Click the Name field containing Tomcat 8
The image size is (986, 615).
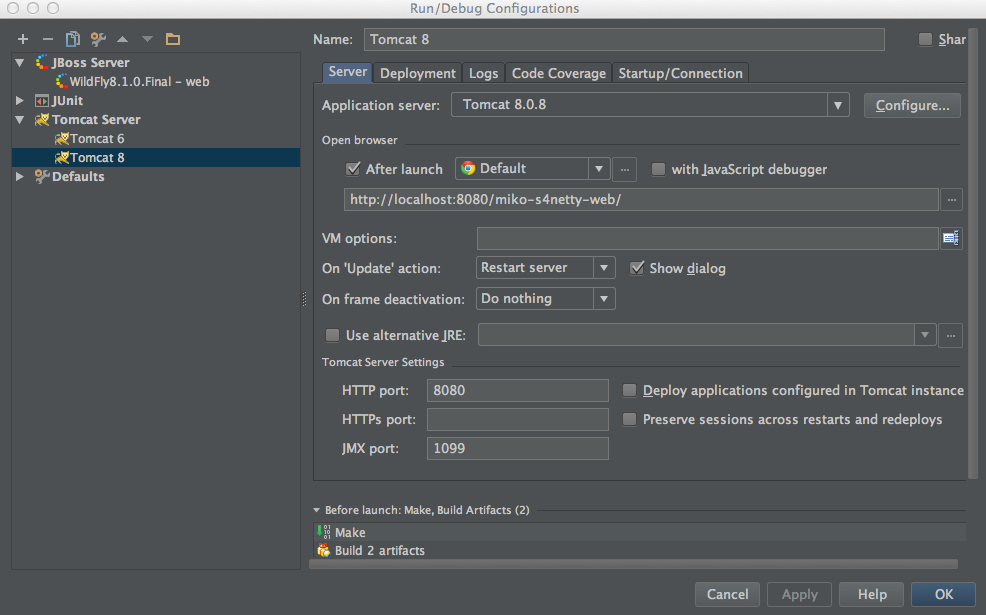[624, 39]
